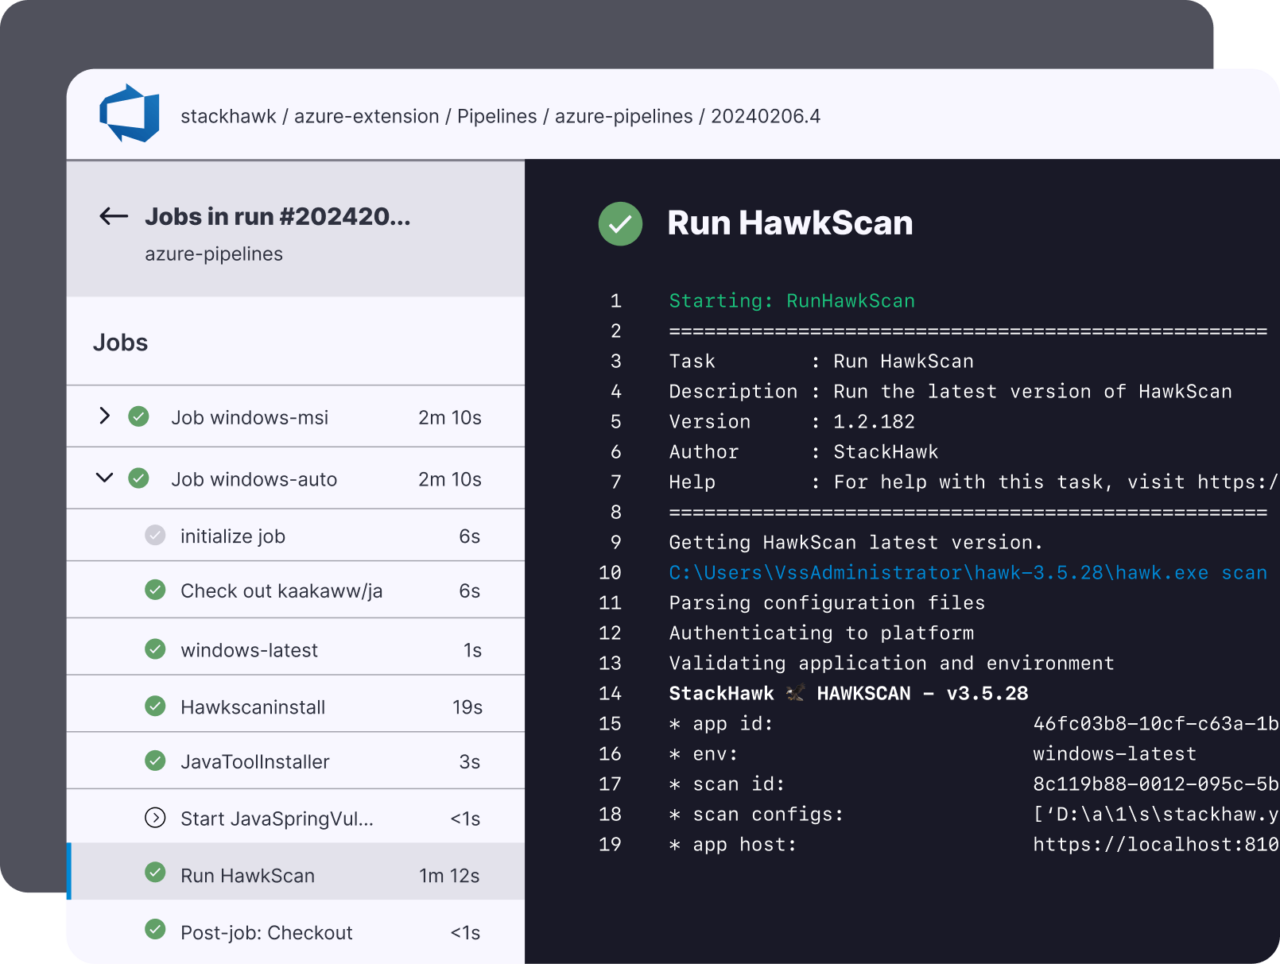Click Check out kaakaww/ja status icon
1280x964 pixels.
point(155,590)
